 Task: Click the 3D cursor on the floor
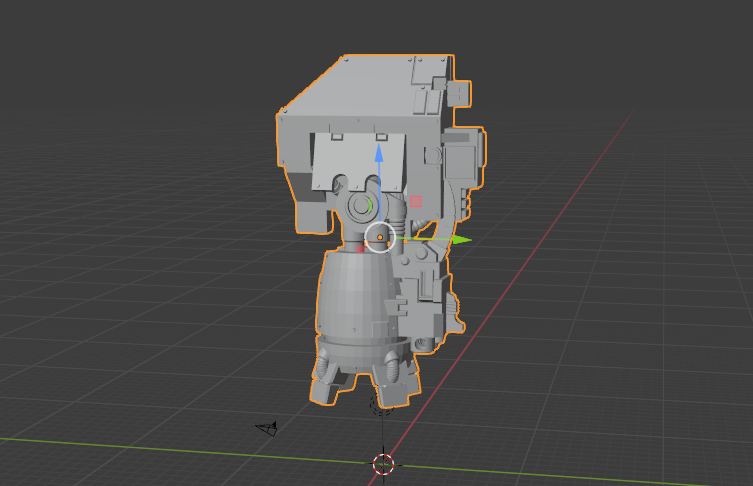383,464
